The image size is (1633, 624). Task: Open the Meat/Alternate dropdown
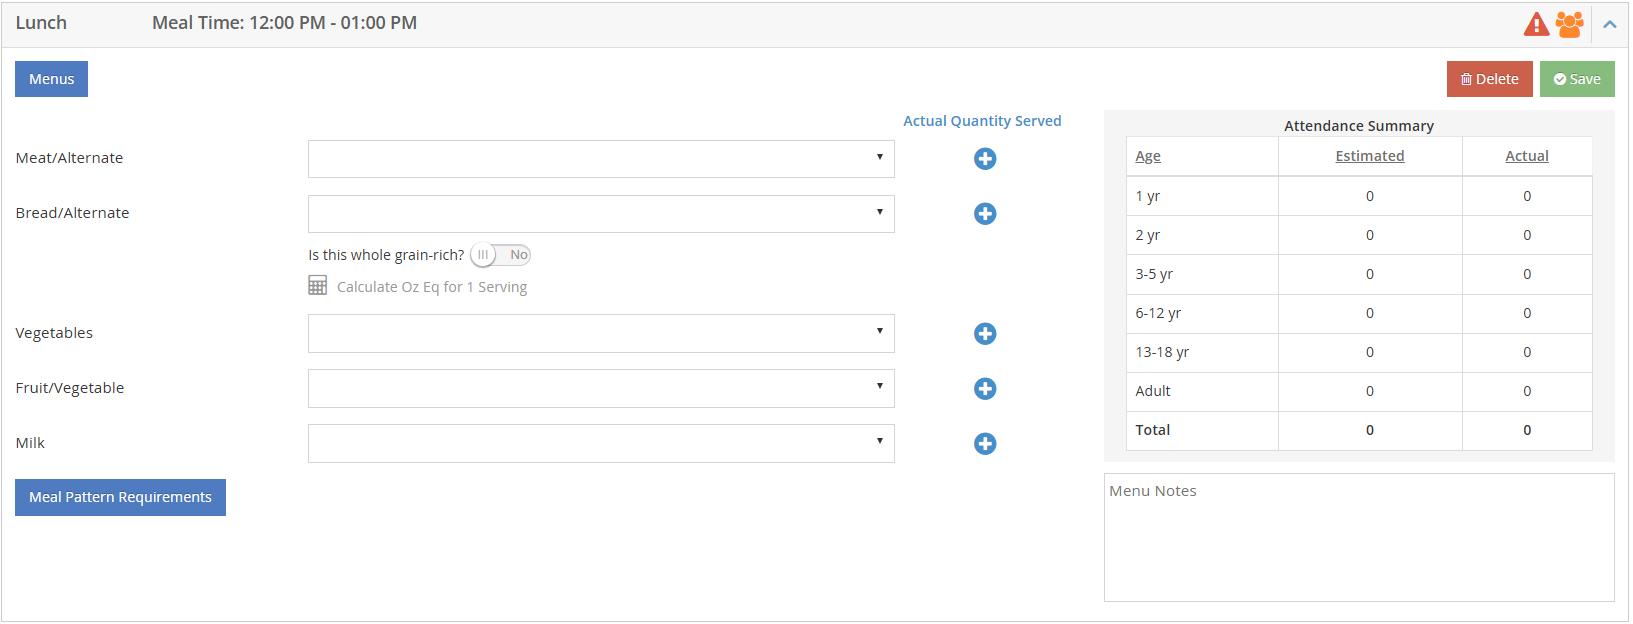pyautogui.click(x=600, y=159)
